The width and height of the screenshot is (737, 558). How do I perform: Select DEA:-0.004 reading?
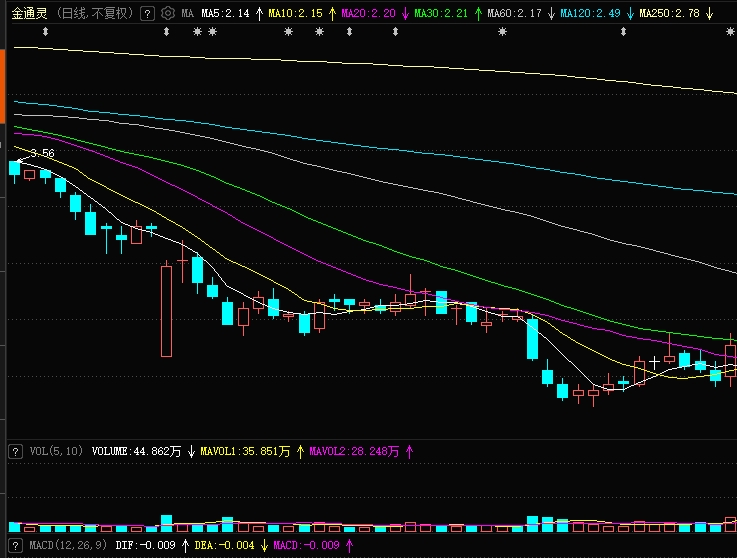click(x=224, y=545)
